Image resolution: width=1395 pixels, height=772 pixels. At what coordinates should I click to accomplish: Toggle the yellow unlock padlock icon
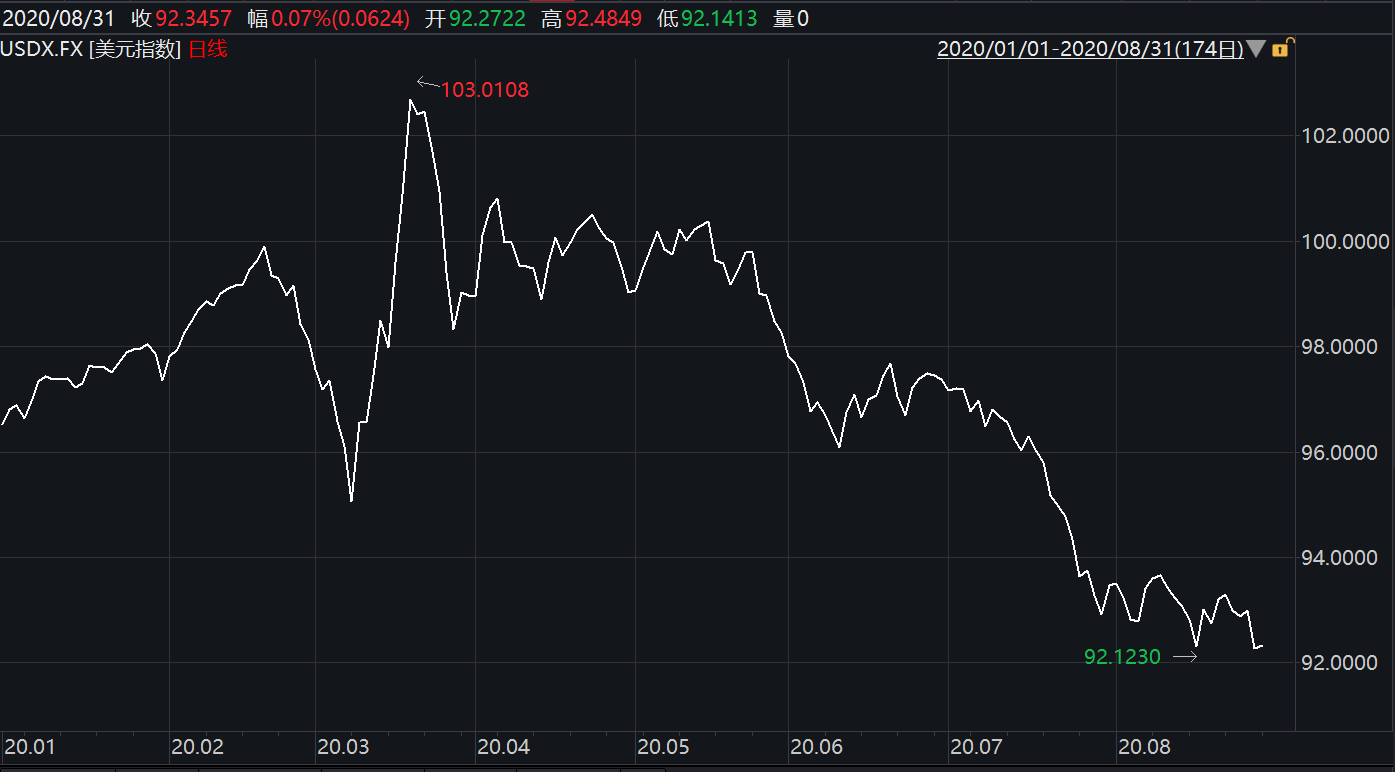1281,48
